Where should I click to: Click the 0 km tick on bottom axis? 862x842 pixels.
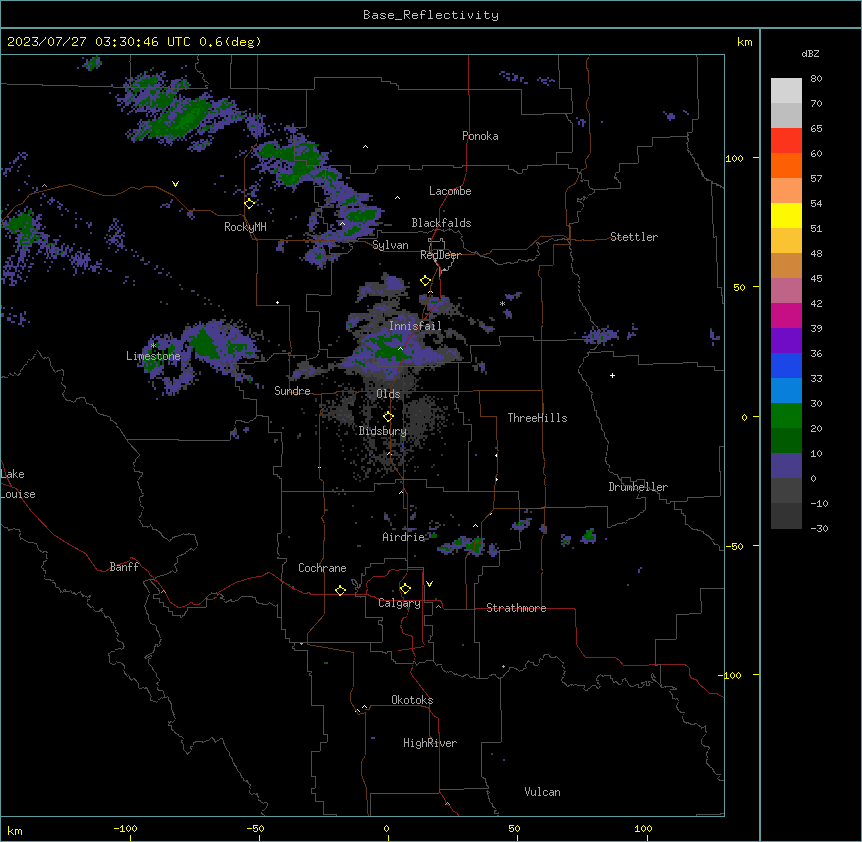click(x=386, y=828)
